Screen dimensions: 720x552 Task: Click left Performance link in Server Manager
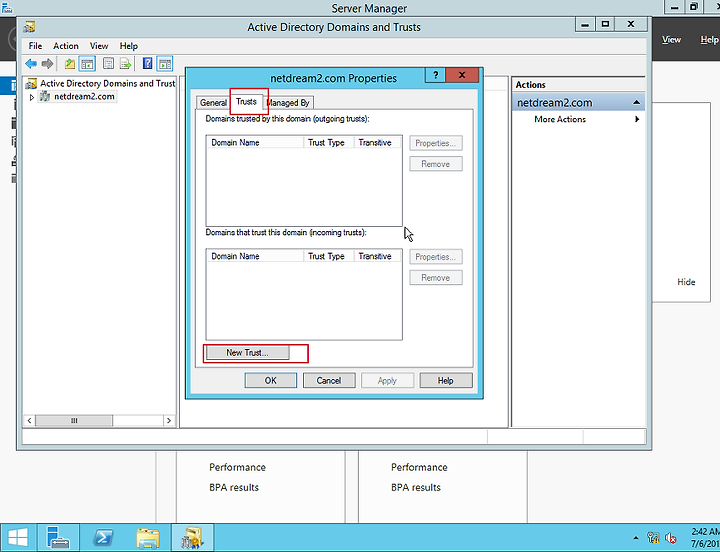[x=237, y=468]
